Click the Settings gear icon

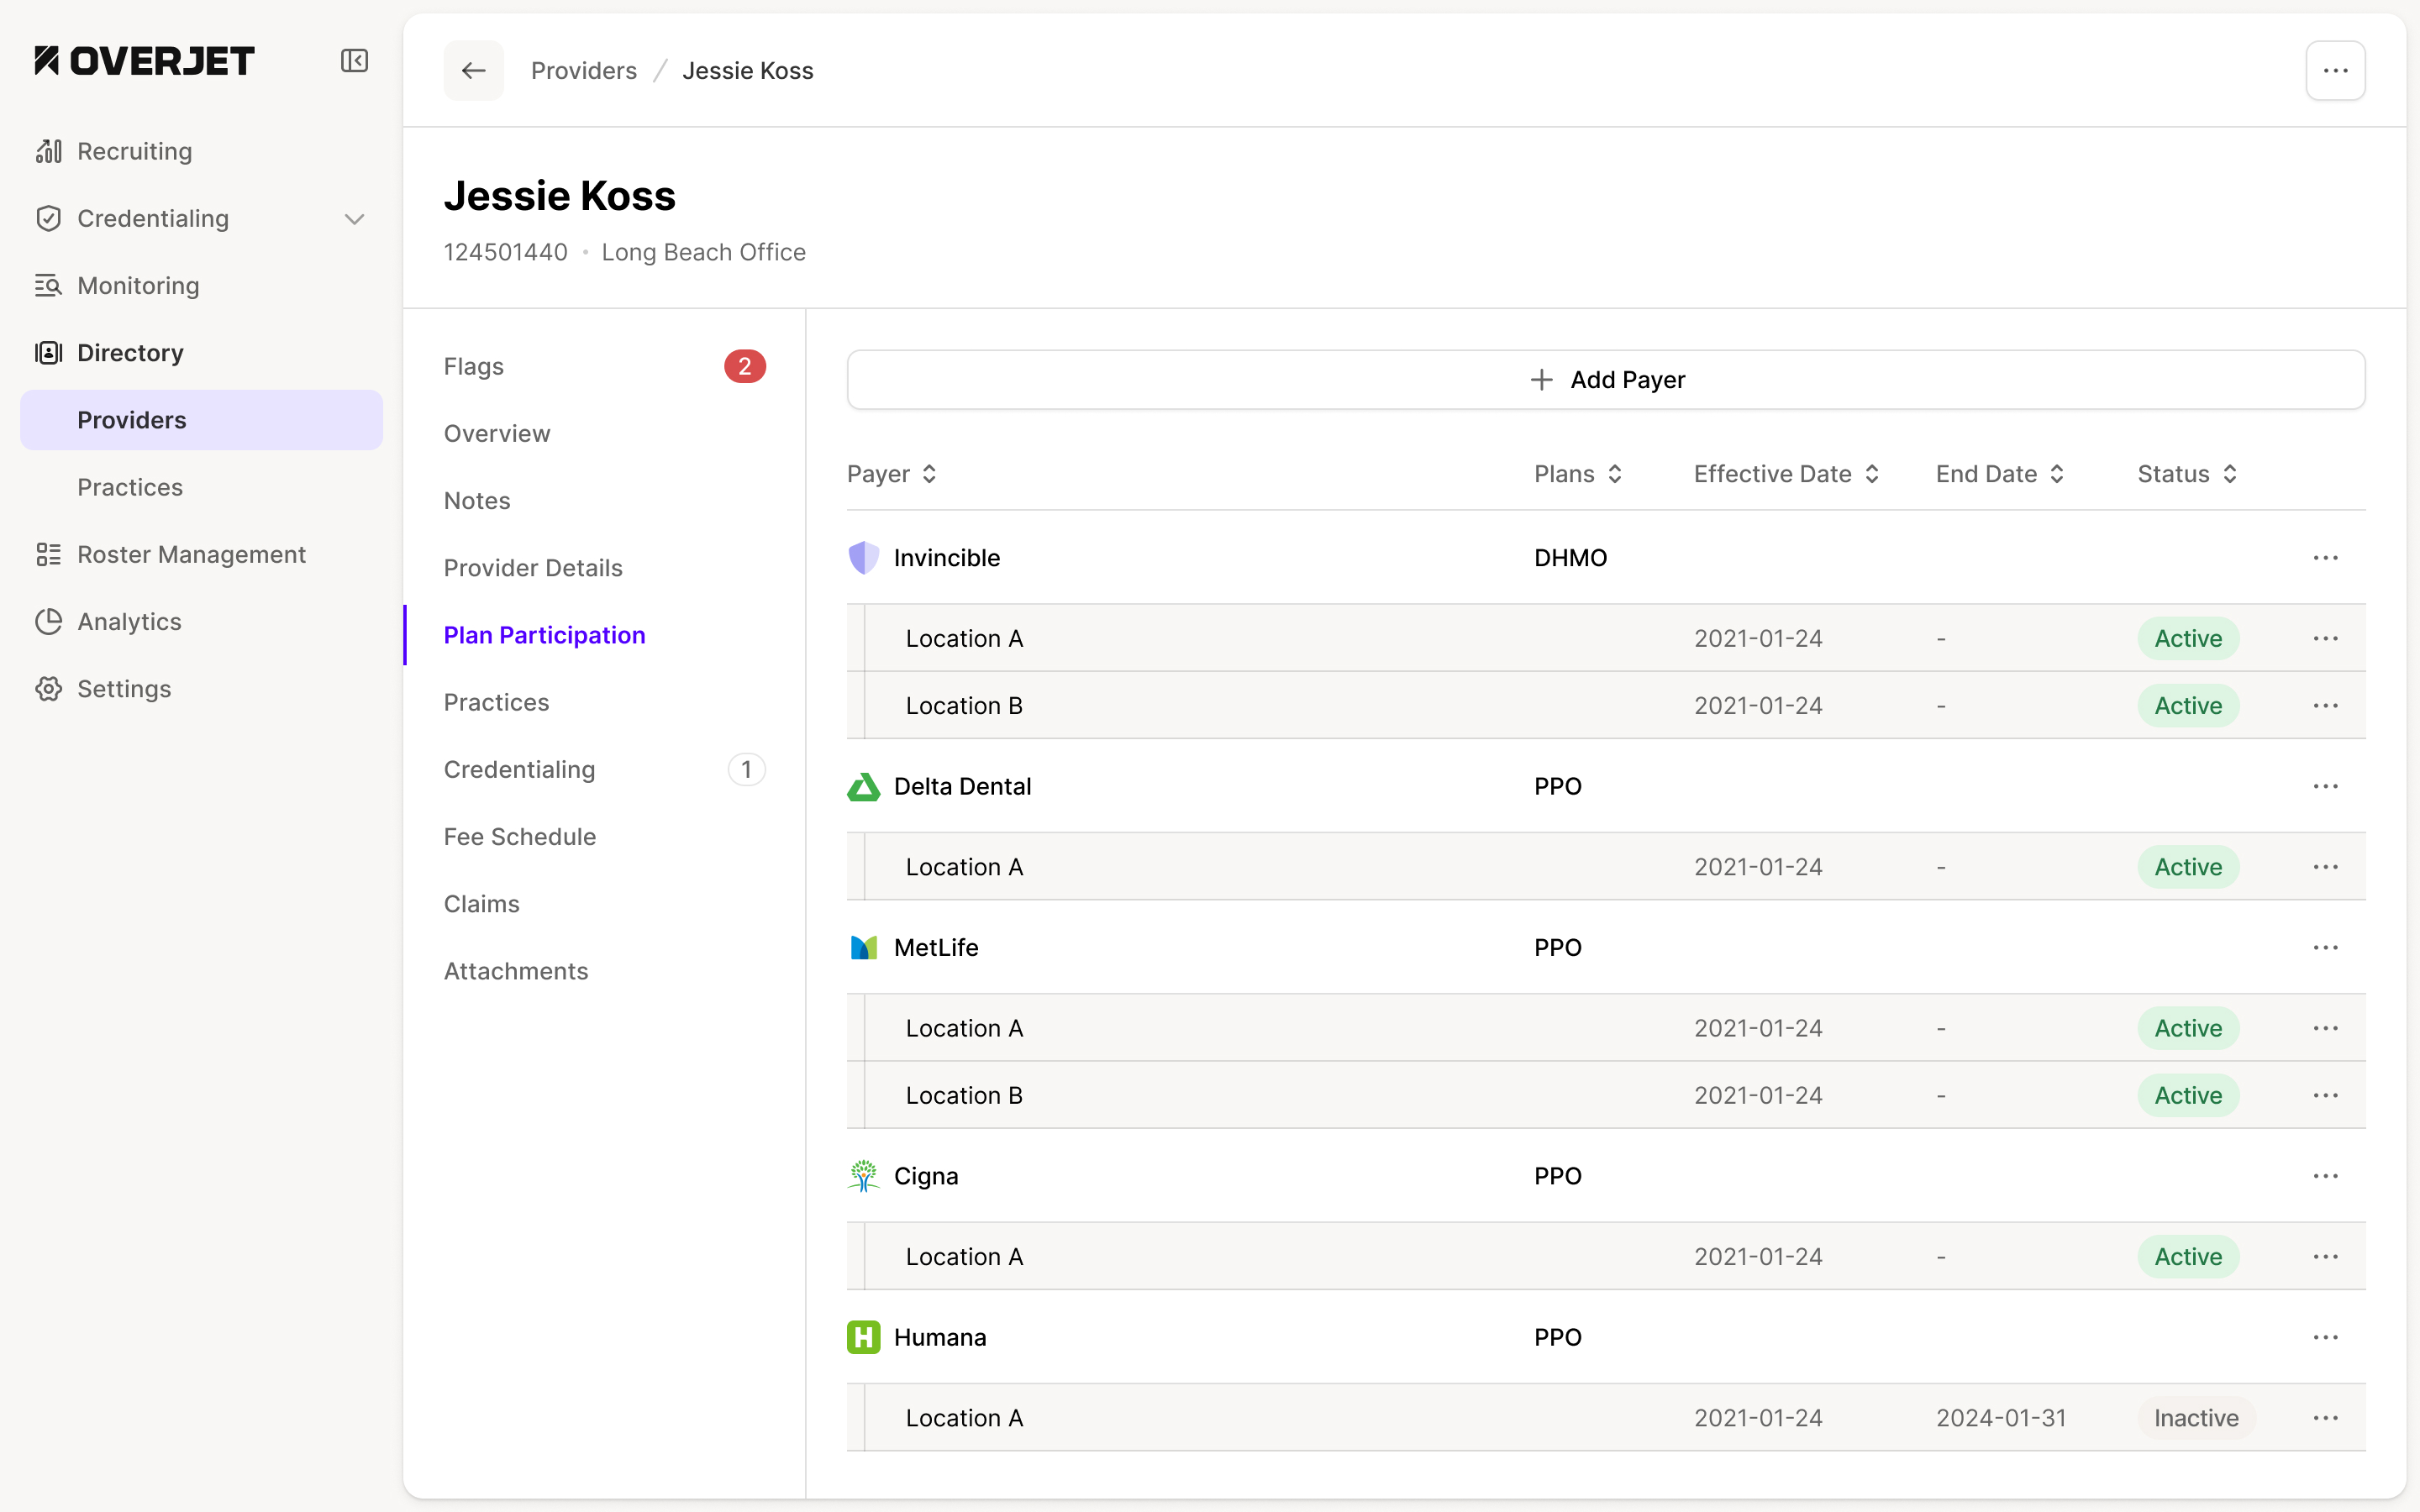pos(48,689)
